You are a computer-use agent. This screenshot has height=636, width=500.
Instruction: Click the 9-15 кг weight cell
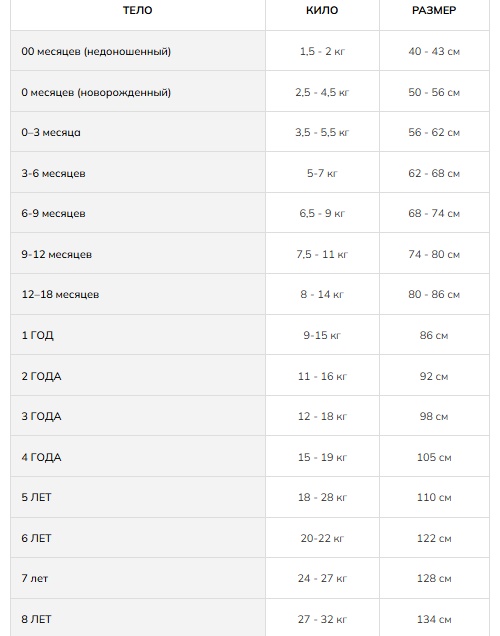point(322,335)
